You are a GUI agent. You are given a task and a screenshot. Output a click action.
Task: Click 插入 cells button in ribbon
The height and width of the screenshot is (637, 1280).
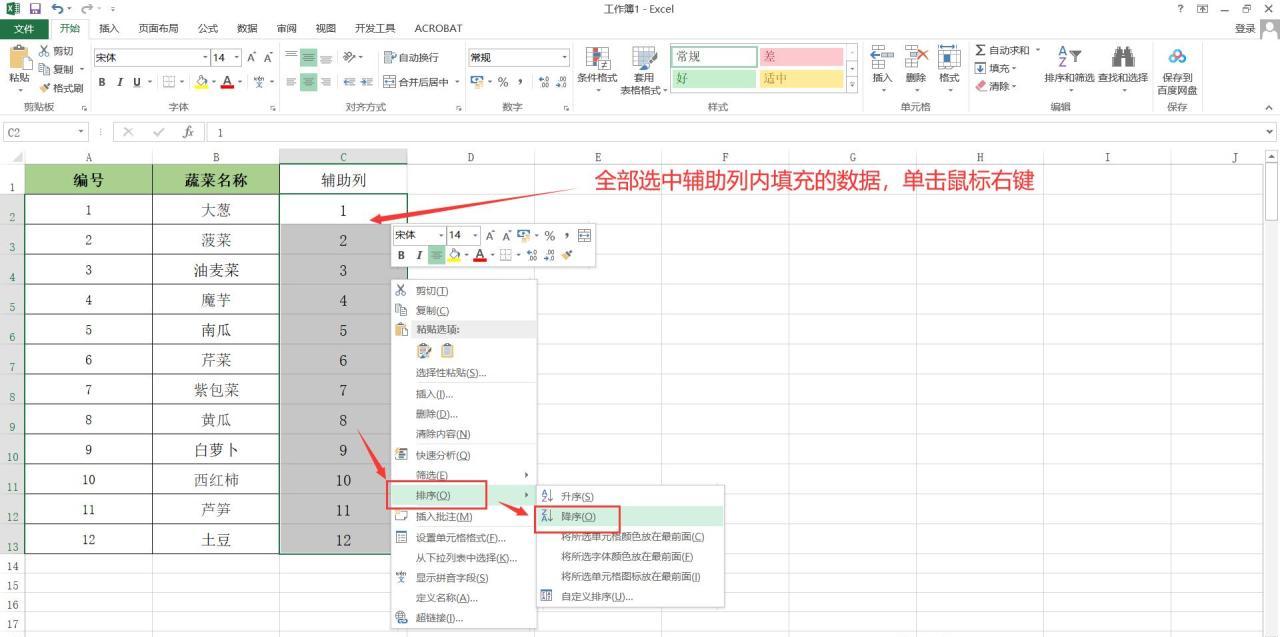click(x=883, y=69)
